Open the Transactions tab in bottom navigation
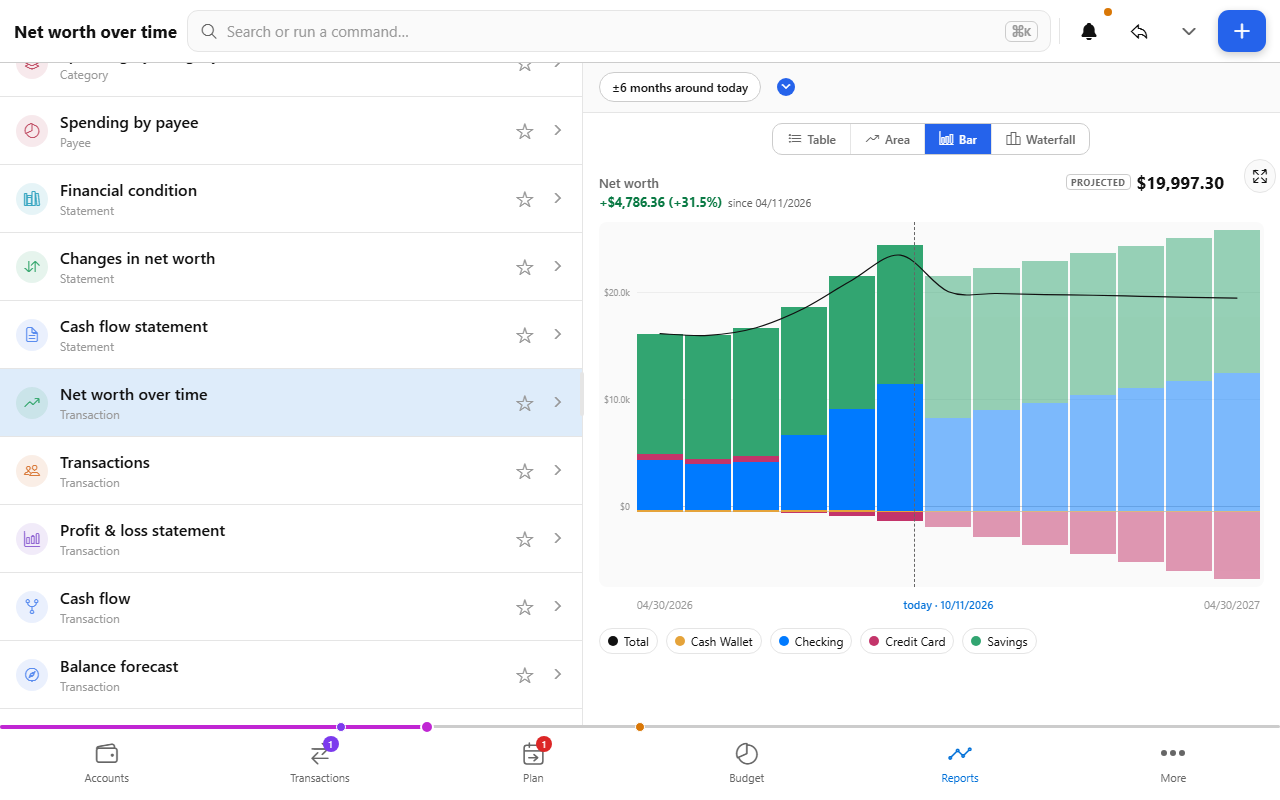This screenshot has width=1280, height=800. click(320, 763)
